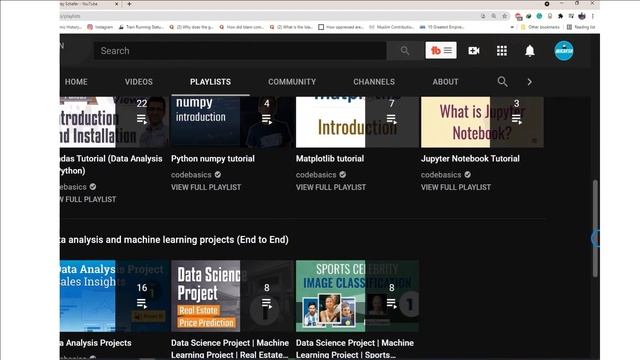The height and width of the screenshot is (360, 640).
Task: Open the browser extensions puzzle icon
Action: pos(560,16)
